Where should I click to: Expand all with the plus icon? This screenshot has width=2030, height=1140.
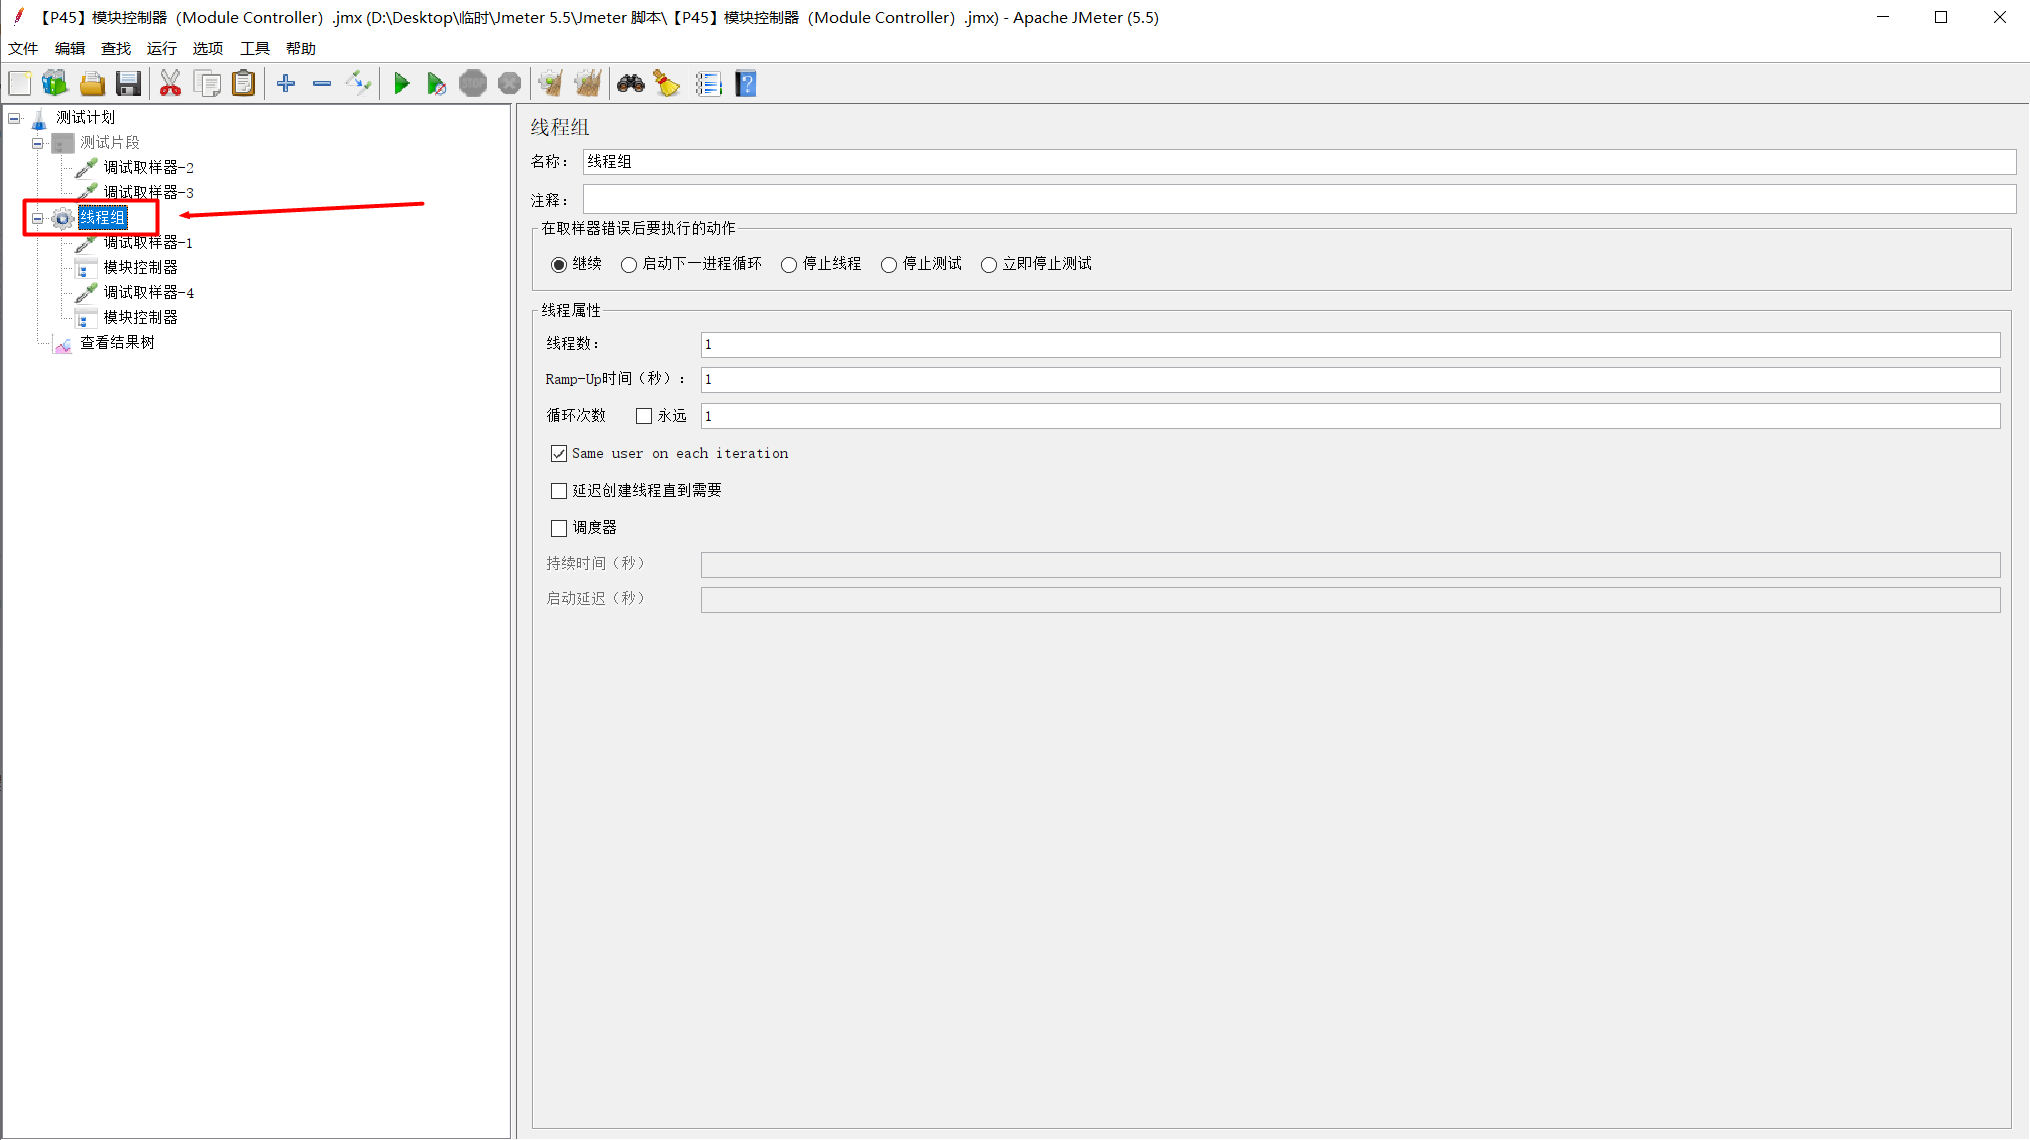pyautogui.click(x=286, y=84)
